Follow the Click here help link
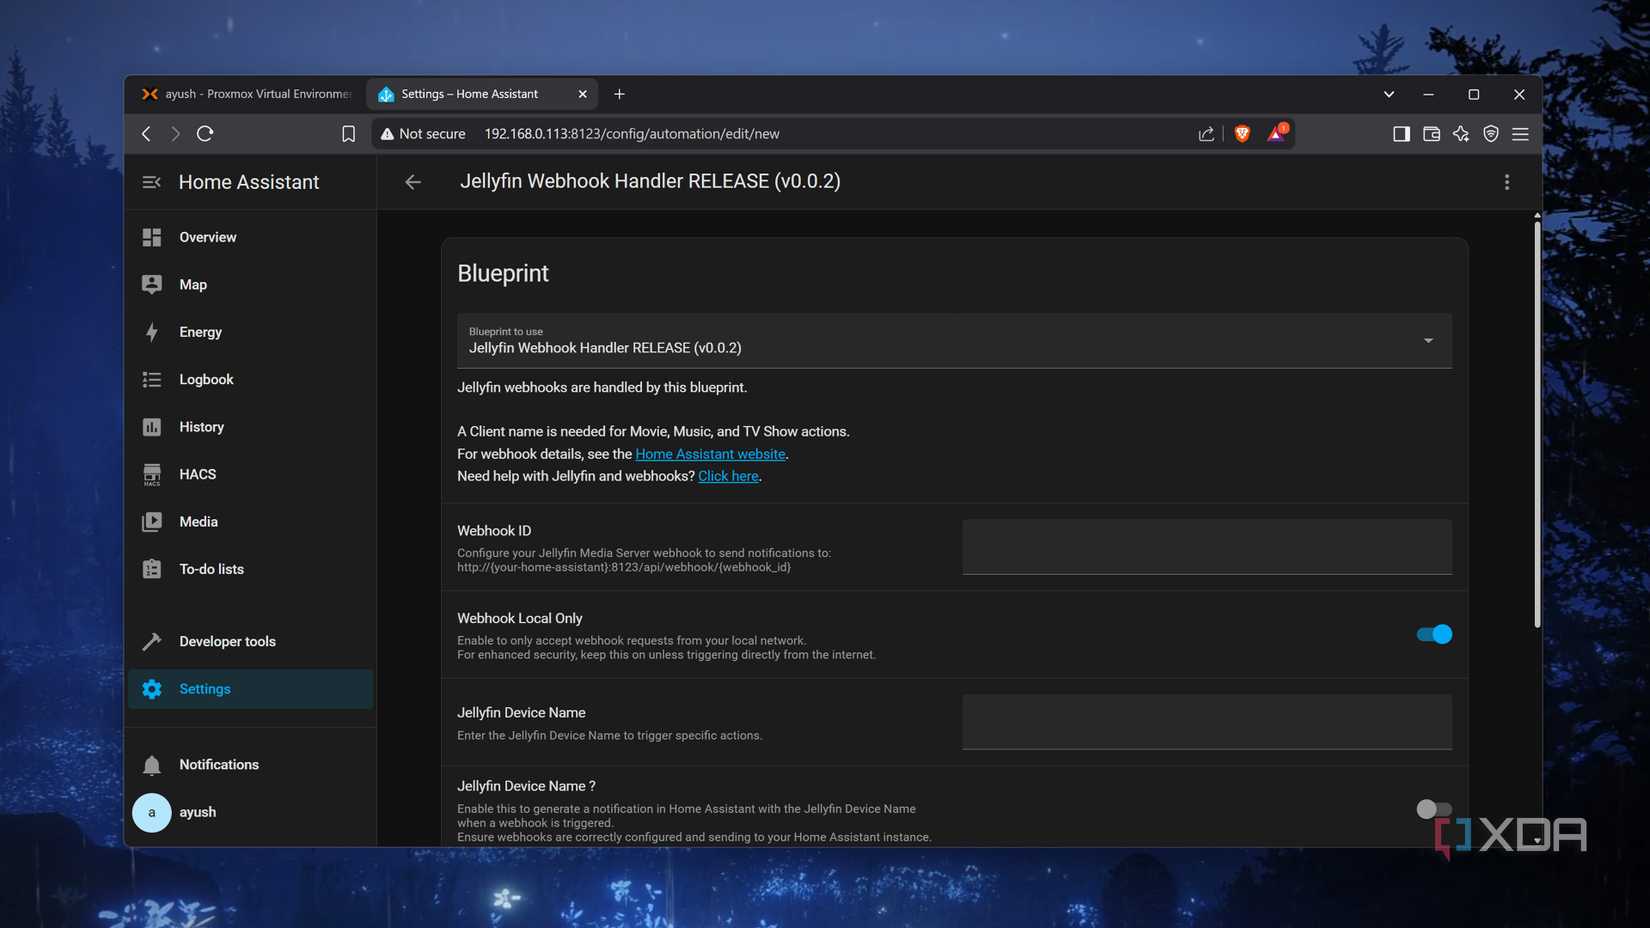The height and width of the screenshot is (928, 1650). tap(728, 476)
